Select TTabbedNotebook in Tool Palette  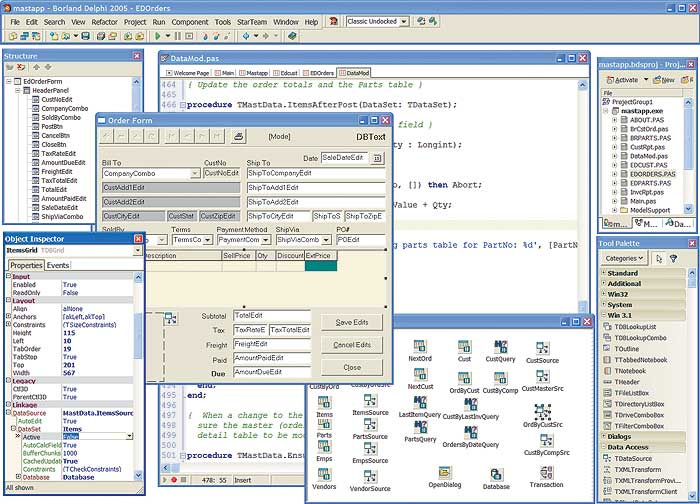coord(641,360)
